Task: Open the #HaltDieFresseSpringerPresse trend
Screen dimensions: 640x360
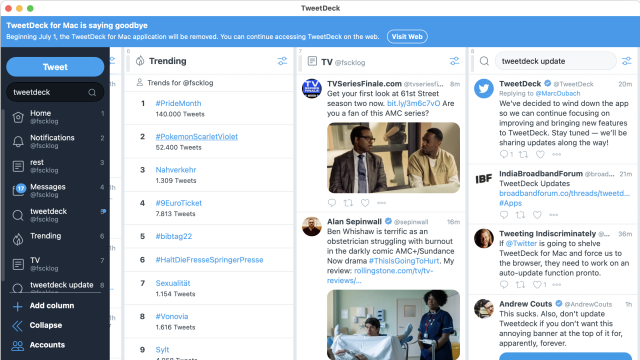Action: 209,260
